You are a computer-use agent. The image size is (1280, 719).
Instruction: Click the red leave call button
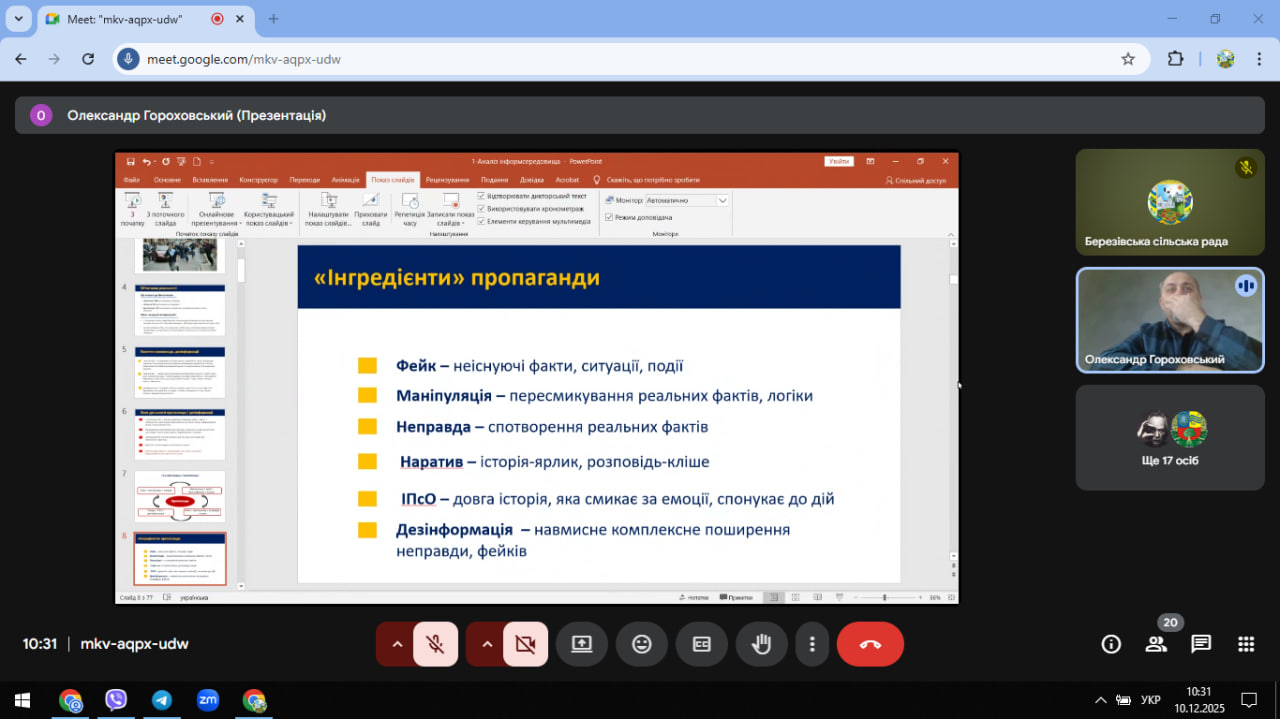pyautogui.click(x=870, y=644)
